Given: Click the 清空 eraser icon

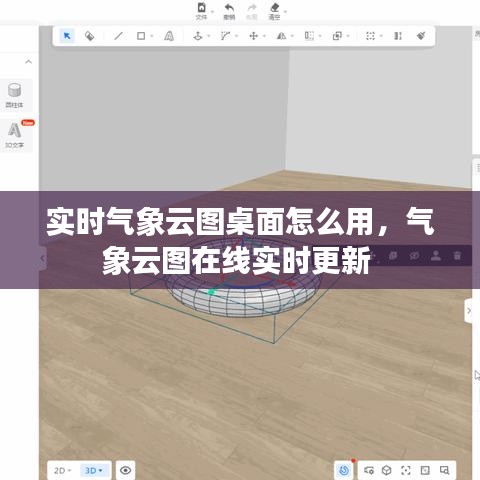Looking at the screenshot, I should (275, 8).
